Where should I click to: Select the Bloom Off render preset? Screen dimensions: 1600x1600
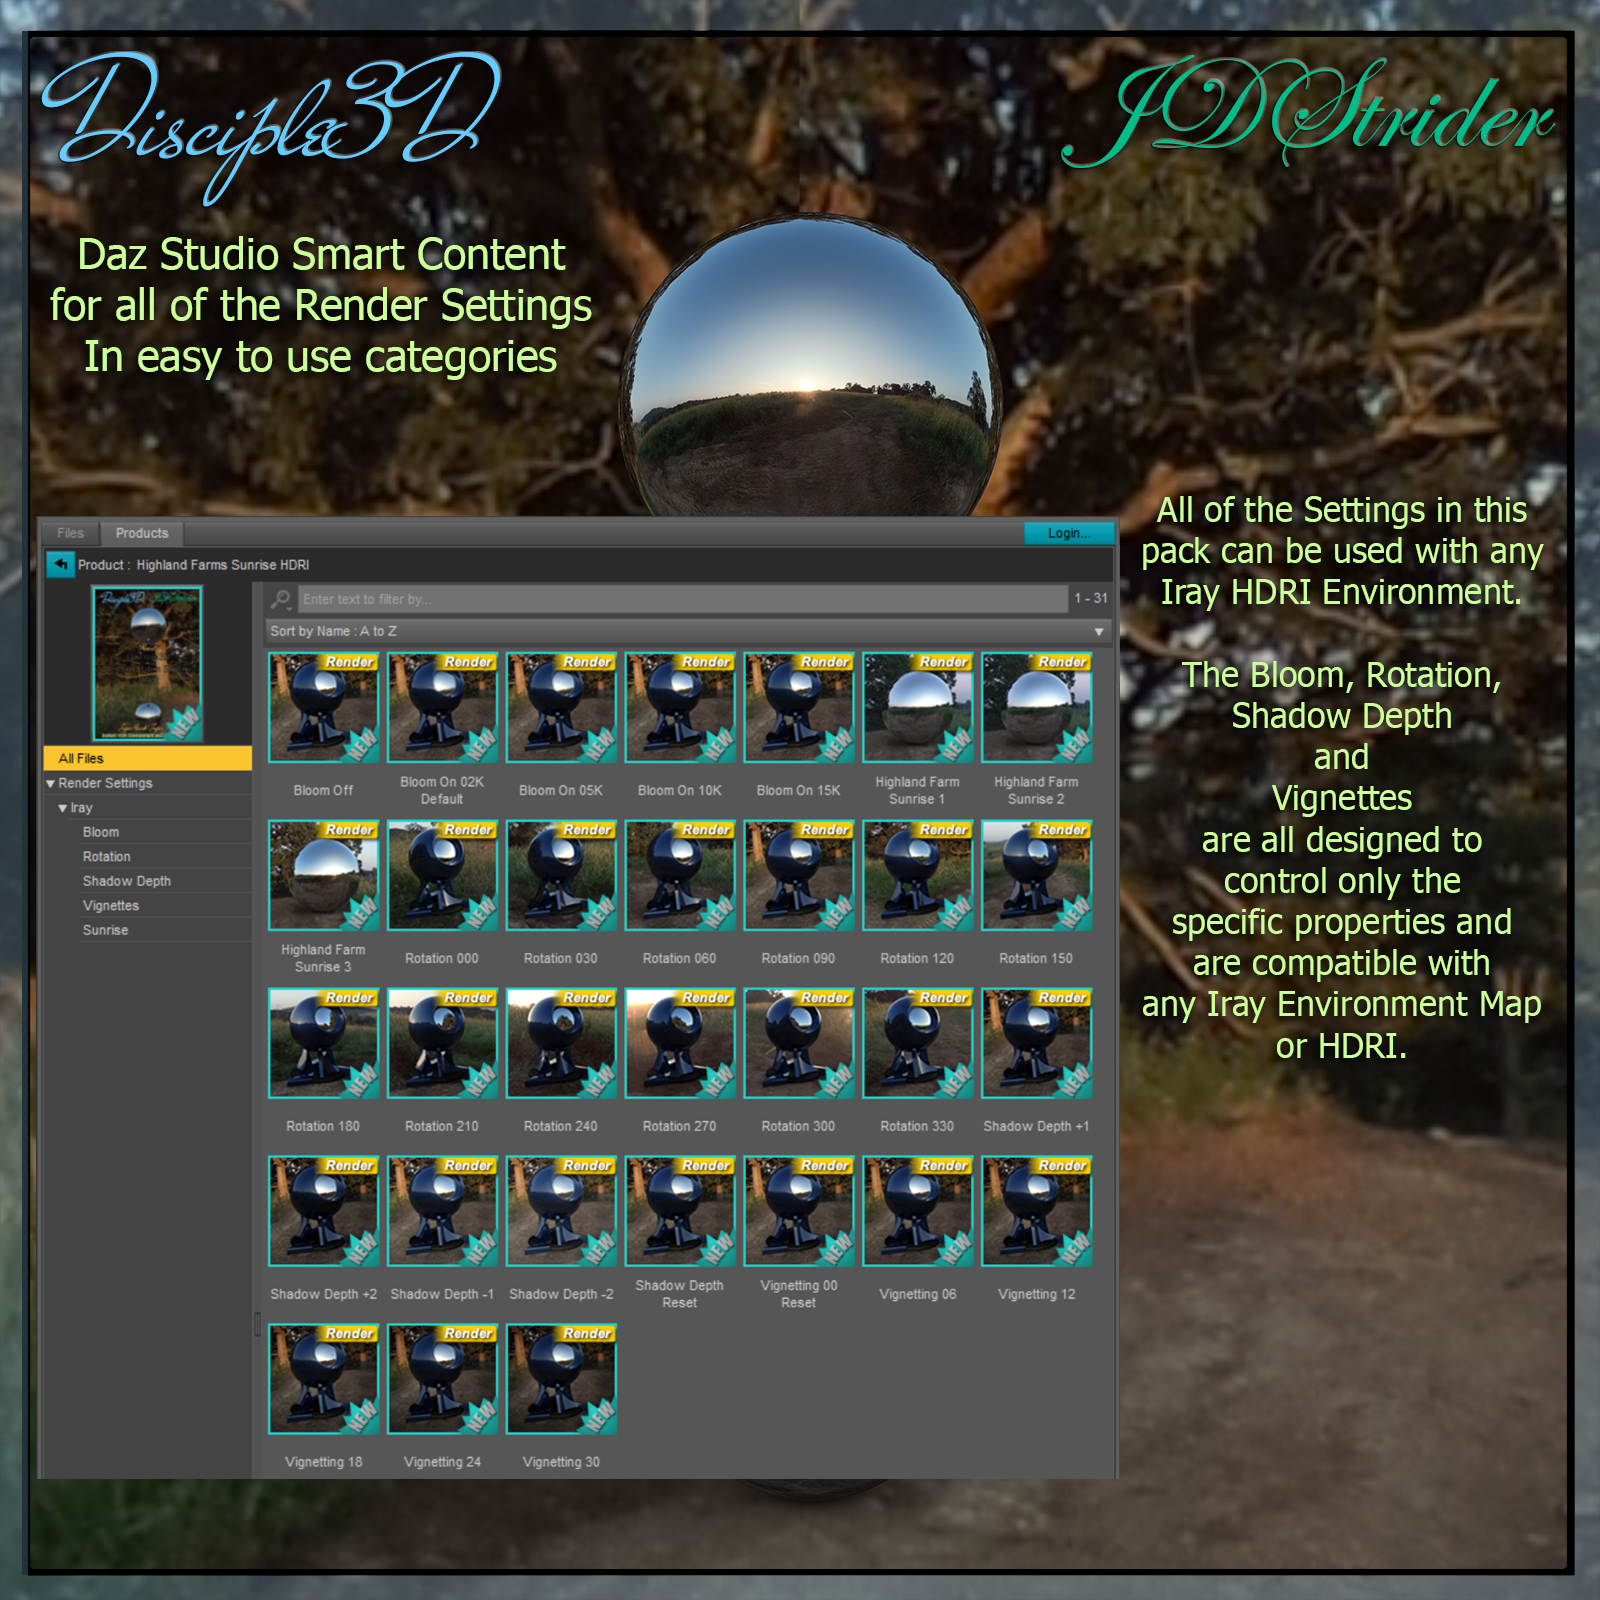(x=323, y=708)
